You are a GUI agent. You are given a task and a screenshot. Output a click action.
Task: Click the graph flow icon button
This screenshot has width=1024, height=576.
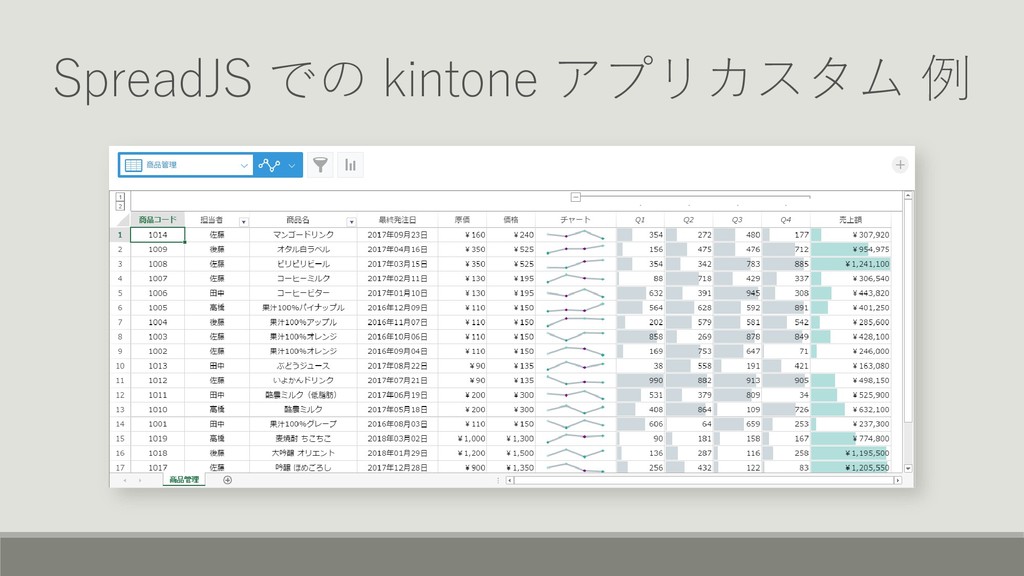(x=269, y=165)
